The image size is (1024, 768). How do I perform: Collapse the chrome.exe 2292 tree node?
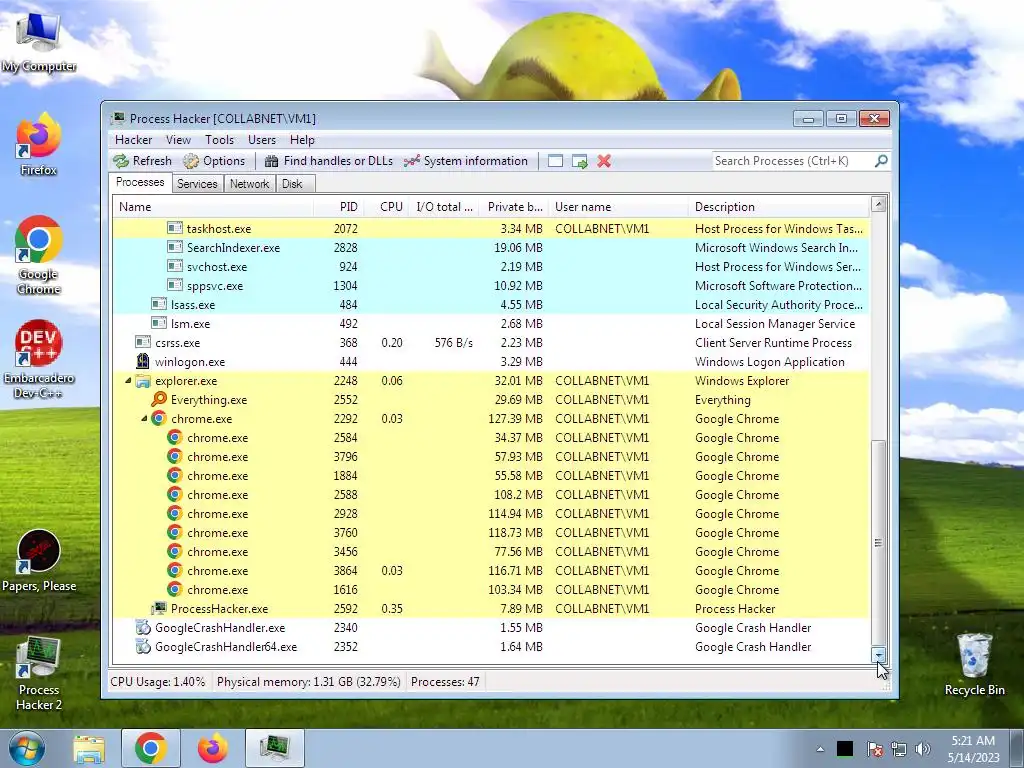click(x=144, y=419)
